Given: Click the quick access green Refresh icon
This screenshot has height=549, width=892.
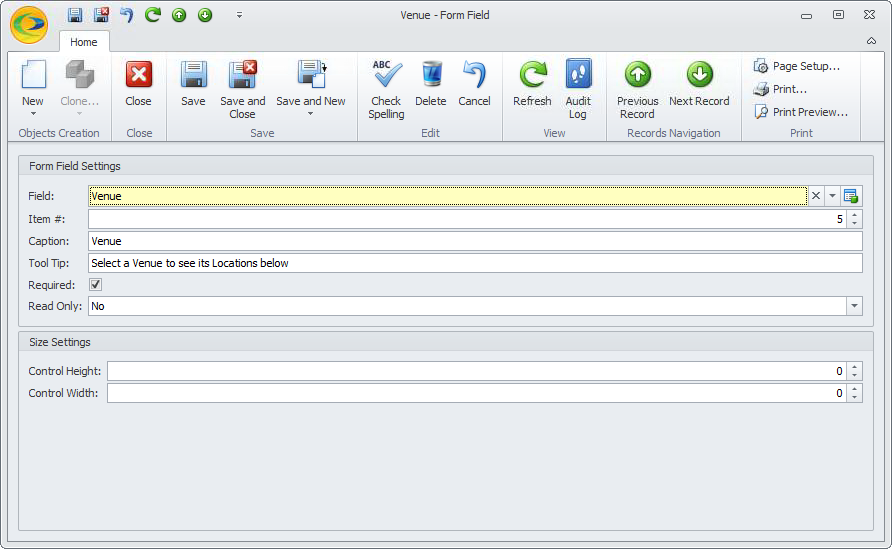Looking at the screenshot, I should [152, 15].
